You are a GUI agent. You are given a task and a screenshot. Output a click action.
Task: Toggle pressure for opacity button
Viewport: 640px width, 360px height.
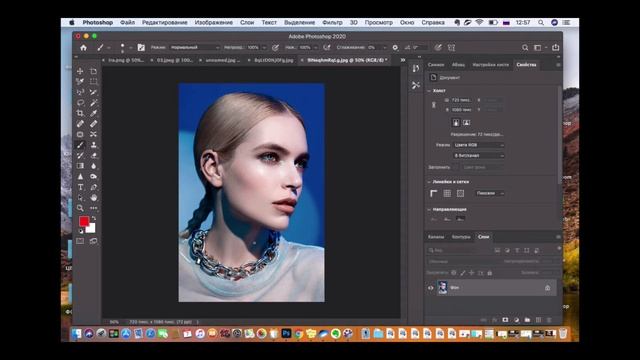tap(276, 48)
